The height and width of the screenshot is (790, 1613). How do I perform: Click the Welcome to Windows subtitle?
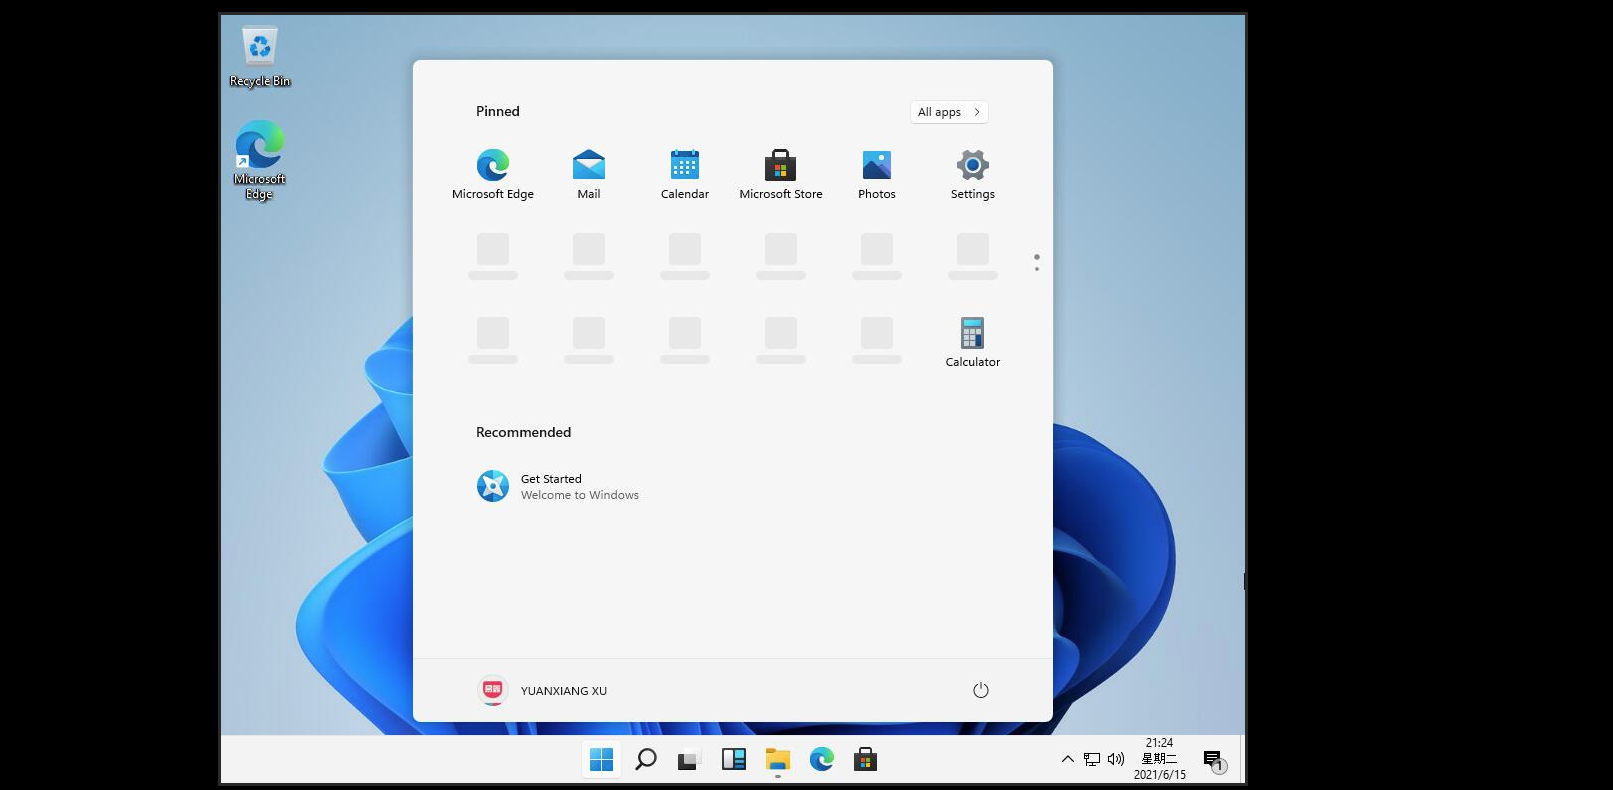click(580, 495)
